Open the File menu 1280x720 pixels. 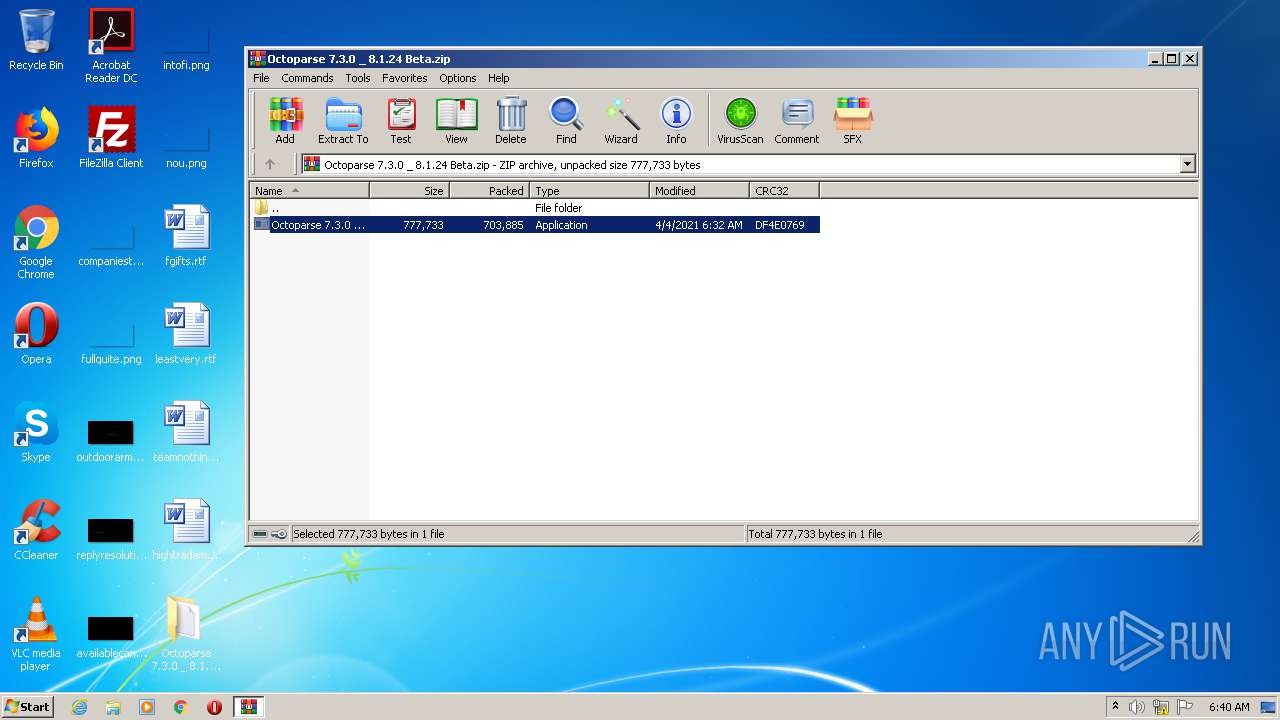[261, 78]
